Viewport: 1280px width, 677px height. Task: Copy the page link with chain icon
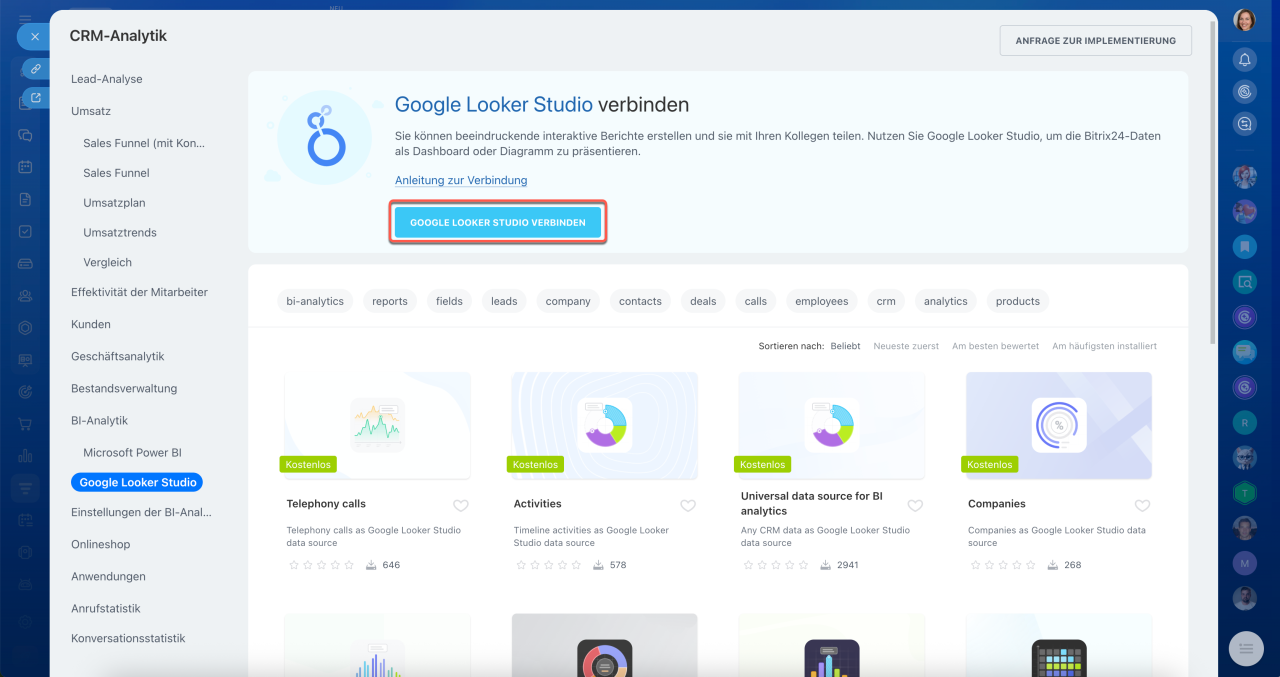pyautogui.click(x=36, y=69)
